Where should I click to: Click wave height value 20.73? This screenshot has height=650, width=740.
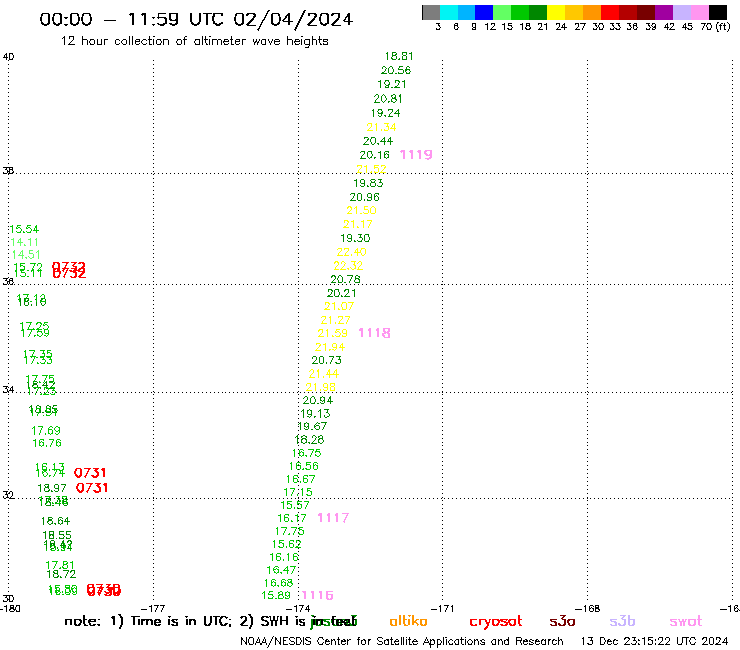(x=326, y=360)
